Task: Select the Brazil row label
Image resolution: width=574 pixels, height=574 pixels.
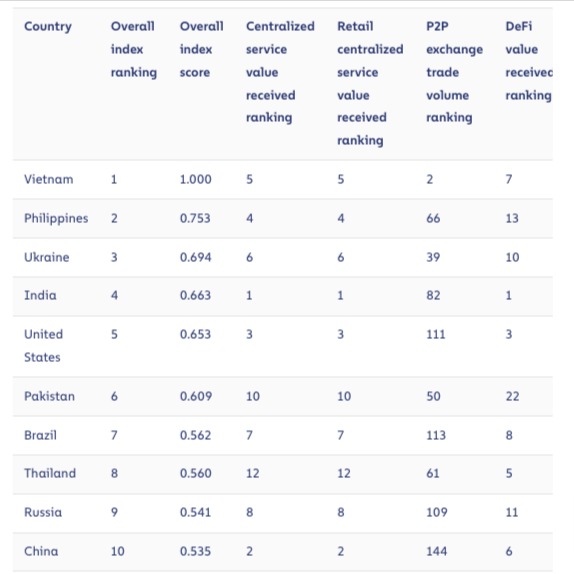Action: pyautogui.click(x=40, y=435)
